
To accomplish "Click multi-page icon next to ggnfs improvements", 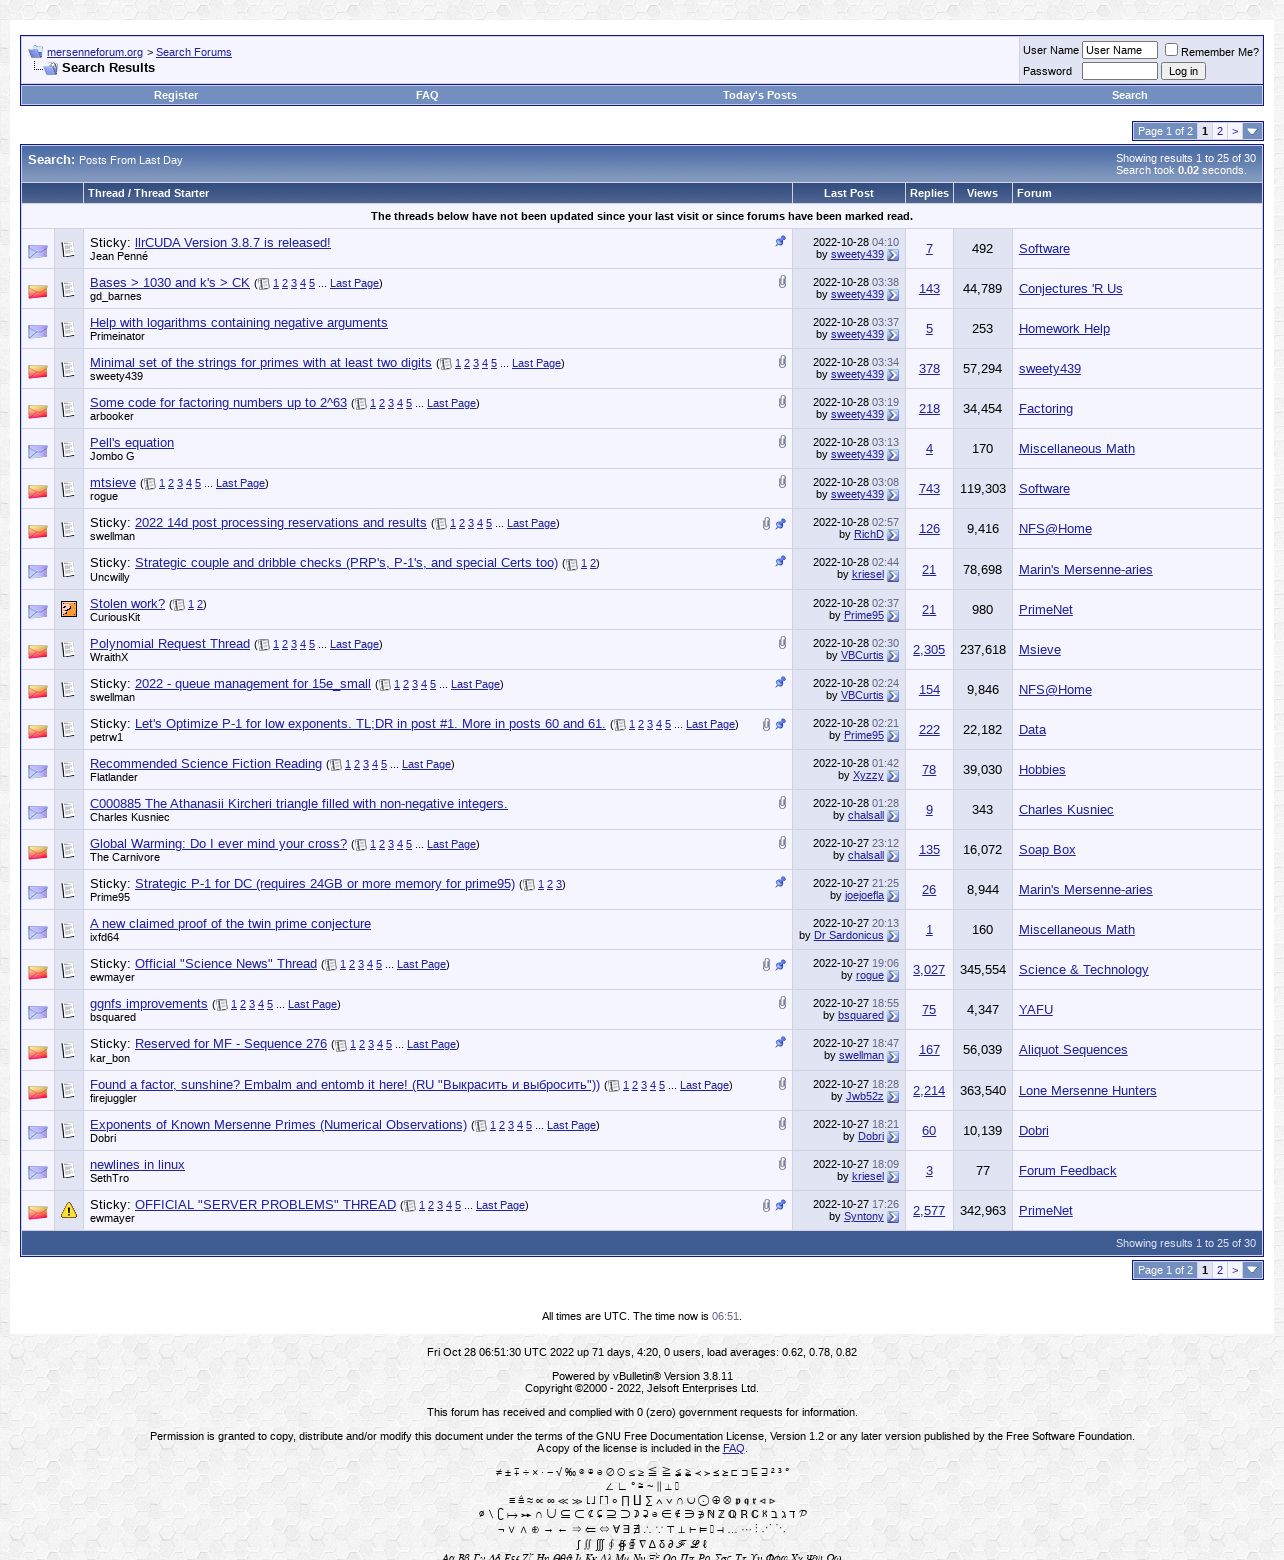I will pyautogui.click(x=222, y=1005).
